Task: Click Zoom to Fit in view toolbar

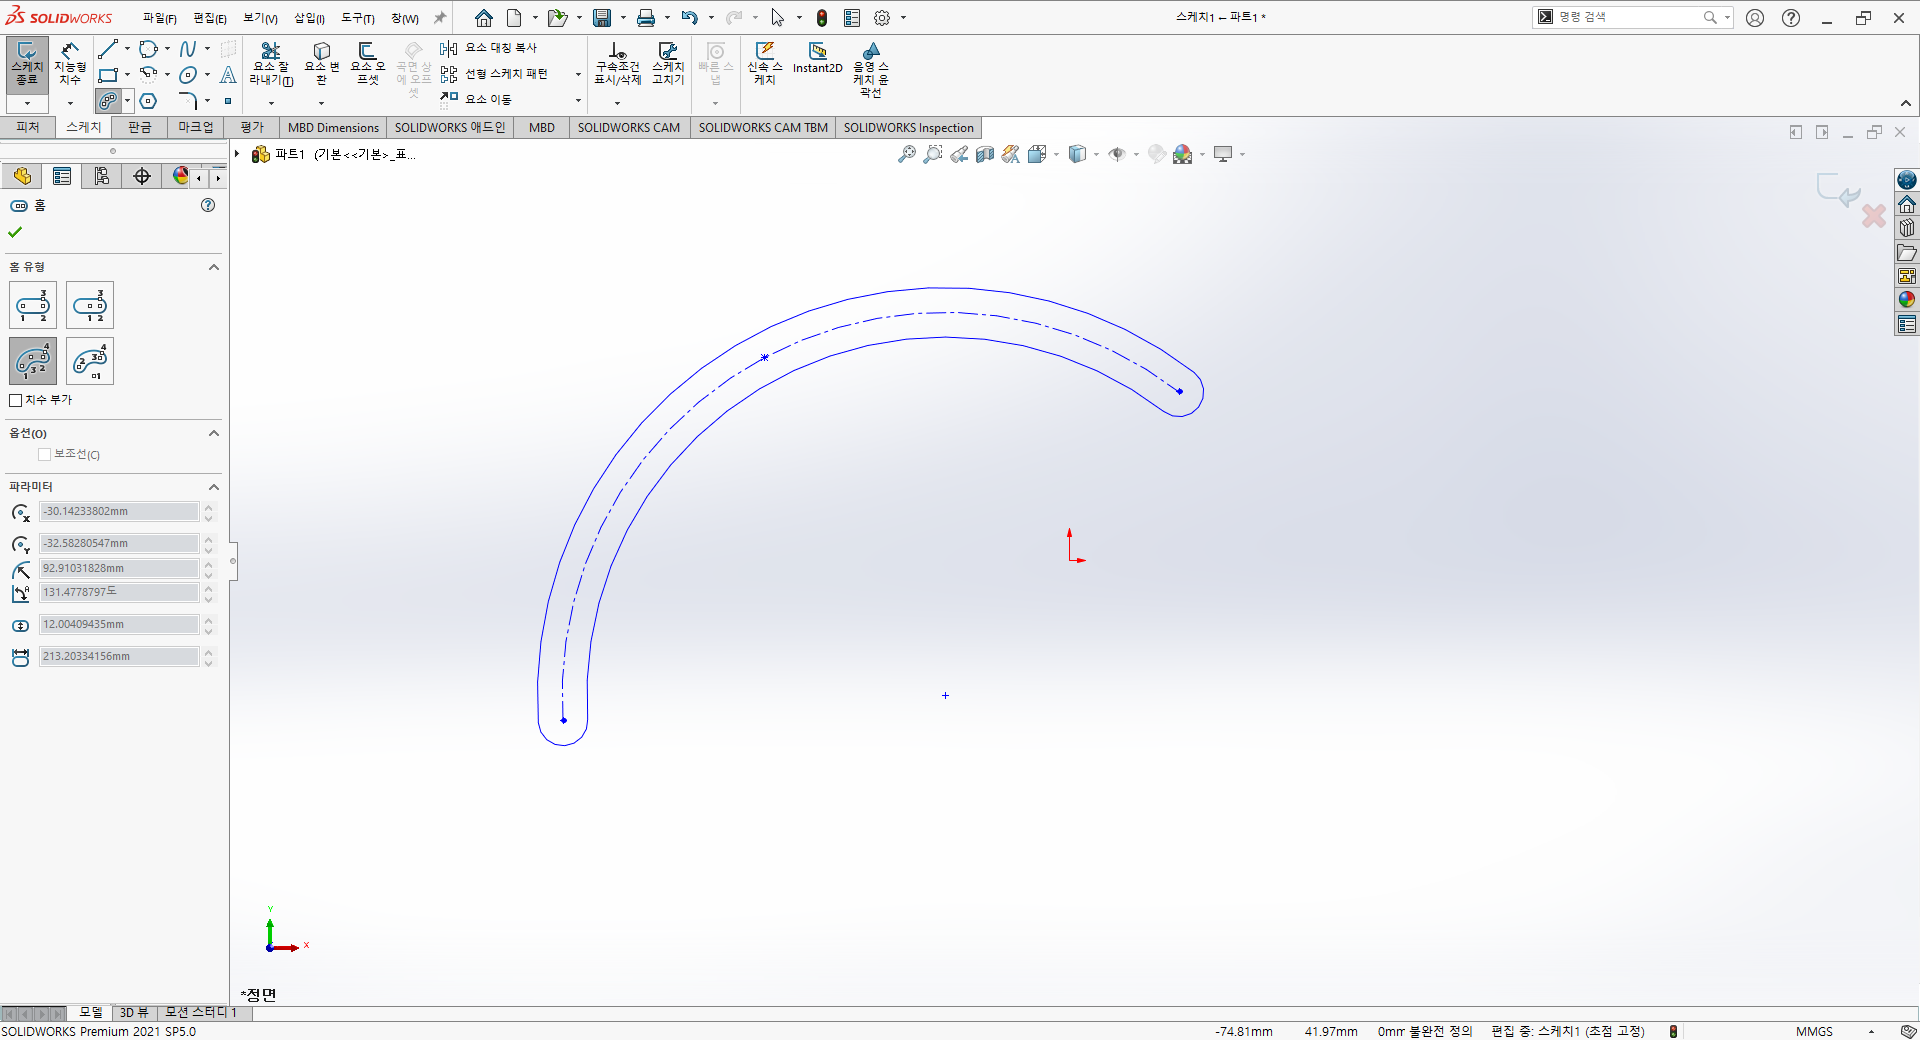Action: pos(907,154)
